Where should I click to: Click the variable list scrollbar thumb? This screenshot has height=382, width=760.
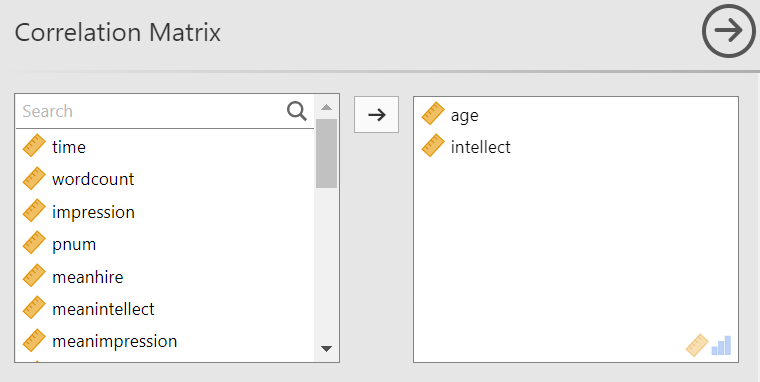(327, 153)
